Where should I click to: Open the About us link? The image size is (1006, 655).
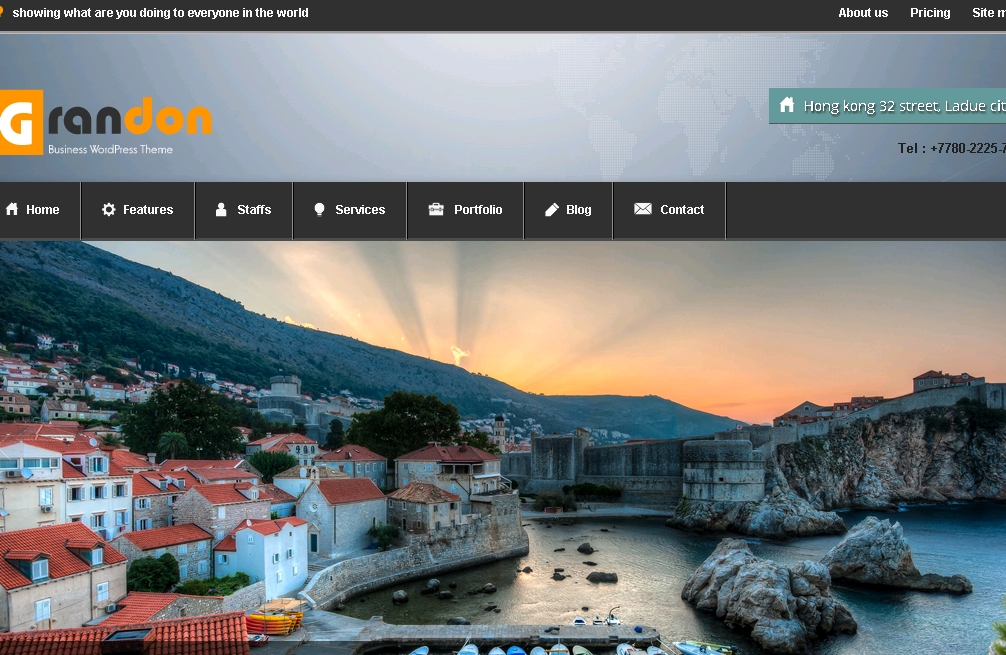point(863,13)
